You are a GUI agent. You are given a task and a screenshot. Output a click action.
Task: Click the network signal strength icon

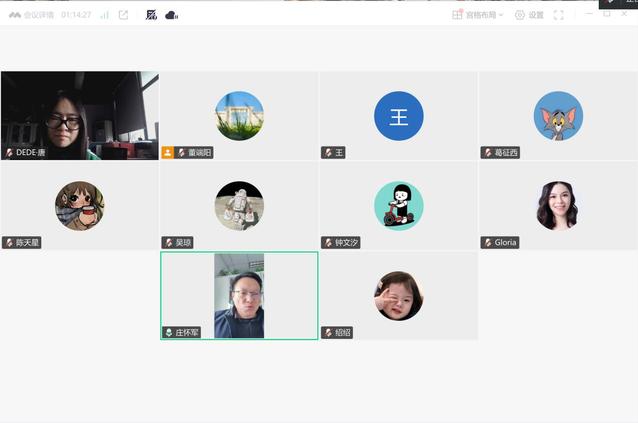104,15
